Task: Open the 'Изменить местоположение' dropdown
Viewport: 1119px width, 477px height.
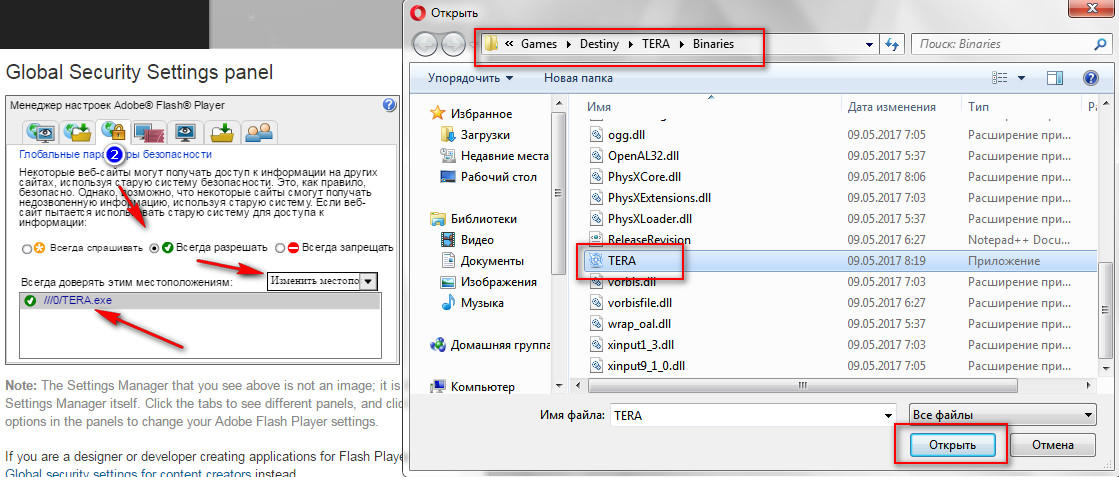Action: point(322,281)
